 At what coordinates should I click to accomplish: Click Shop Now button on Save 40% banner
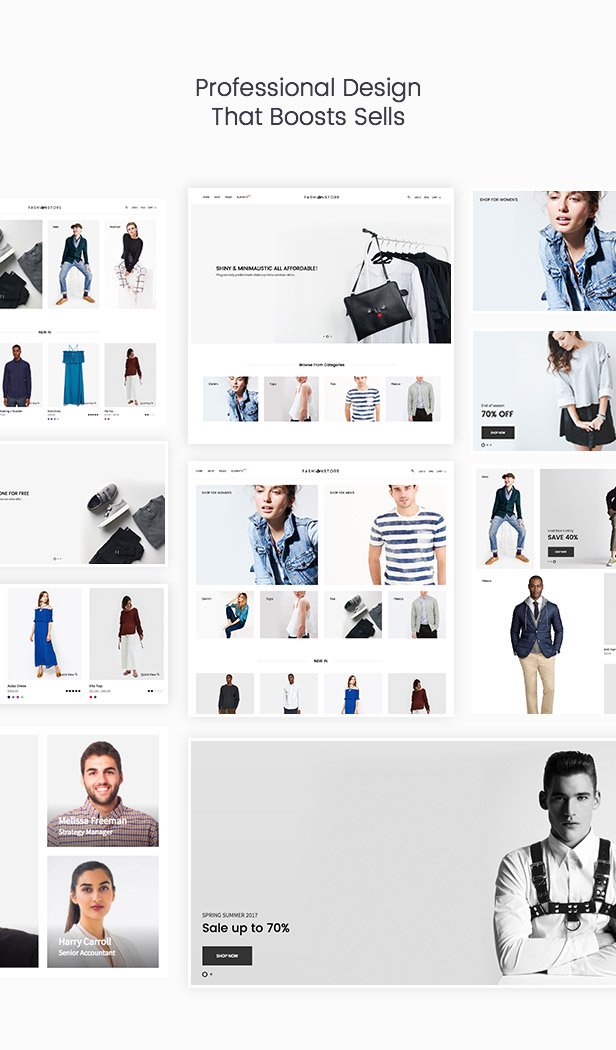(560, 552)
